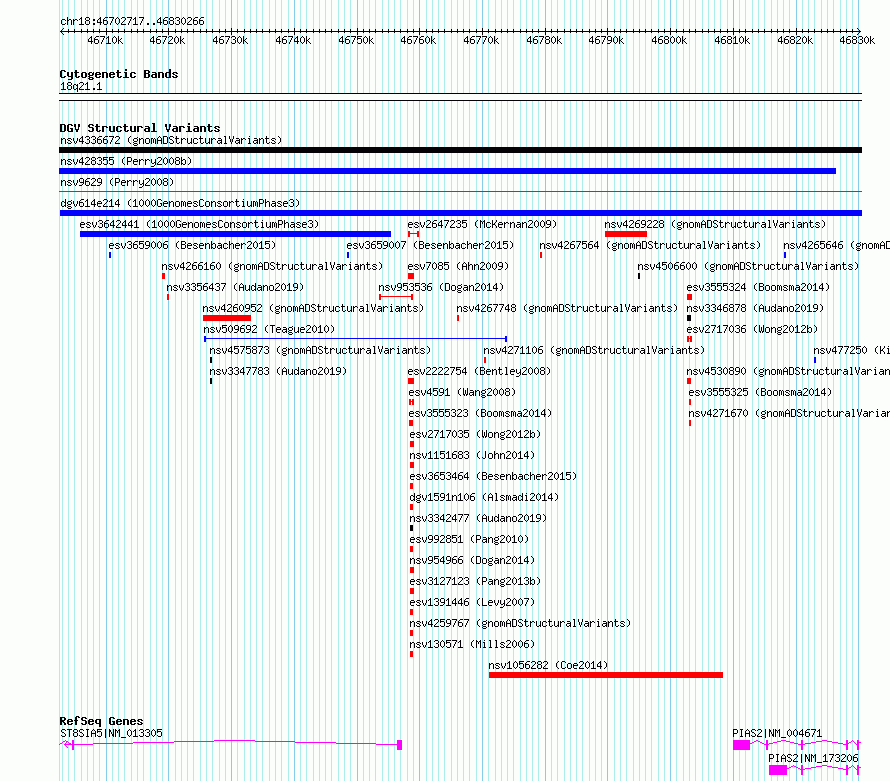Click nsv4266160 (gnomADStructuralVariants) label
The image size is (890, 781).
click(x=272, y=266)
